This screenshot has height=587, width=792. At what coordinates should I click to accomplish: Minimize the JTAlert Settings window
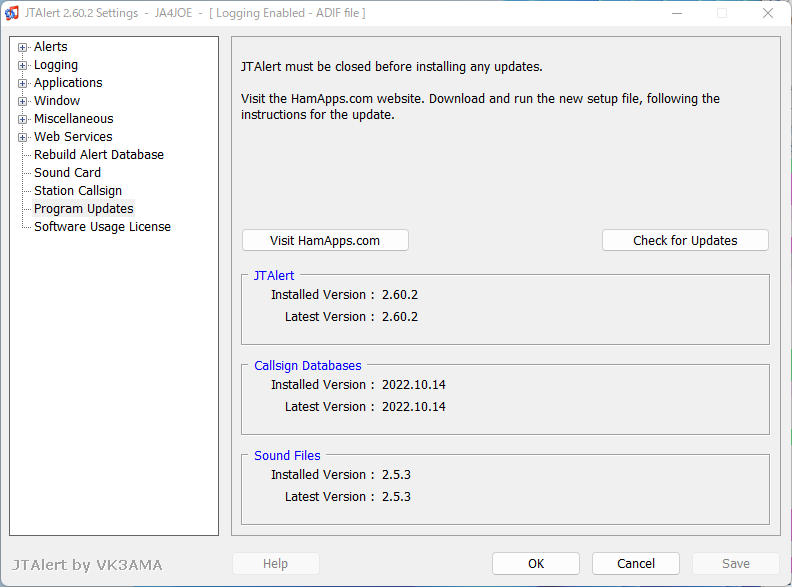(x=677, y=13)
